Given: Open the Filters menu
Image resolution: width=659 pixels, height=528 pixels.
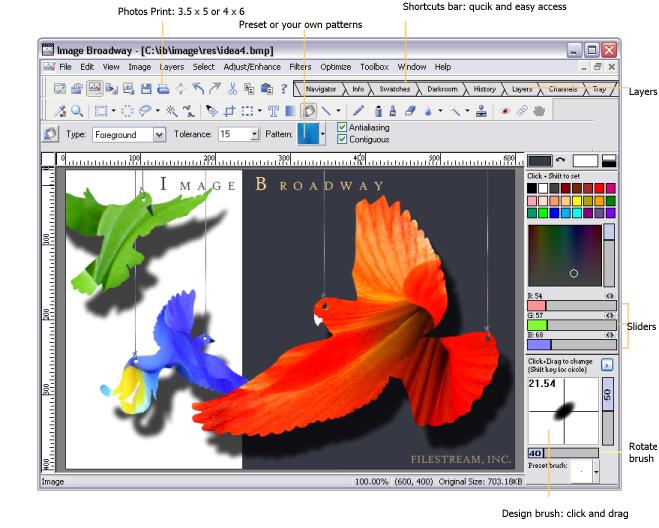Looking at the screenshot, I should tap(299, 67).
